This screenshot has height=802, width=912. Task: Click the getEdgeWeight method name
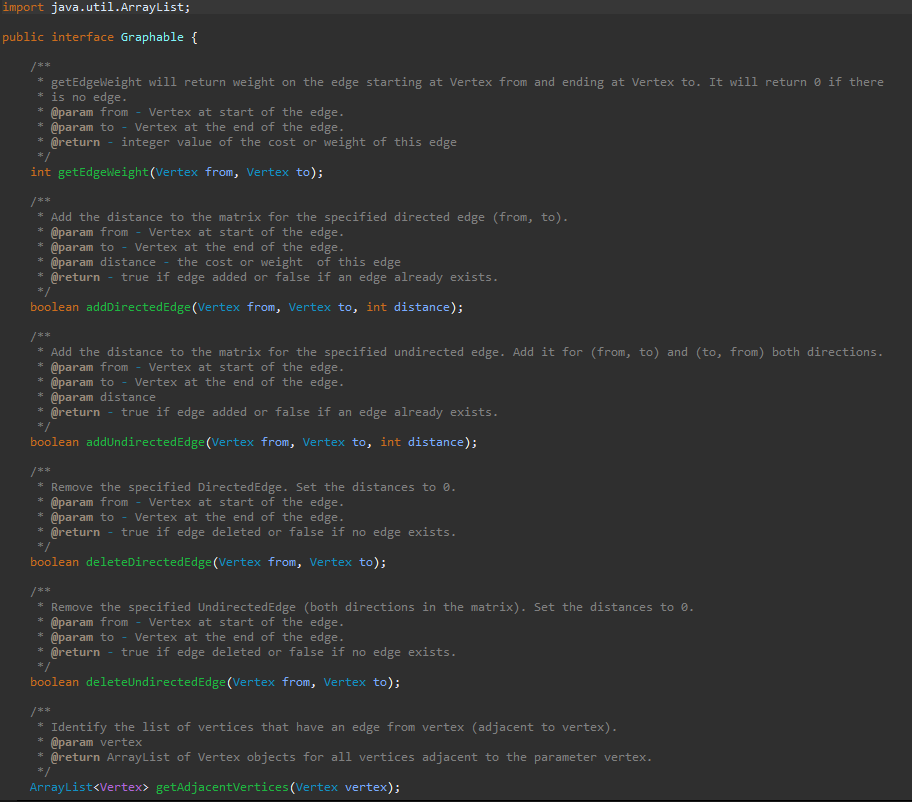(103, 172)
